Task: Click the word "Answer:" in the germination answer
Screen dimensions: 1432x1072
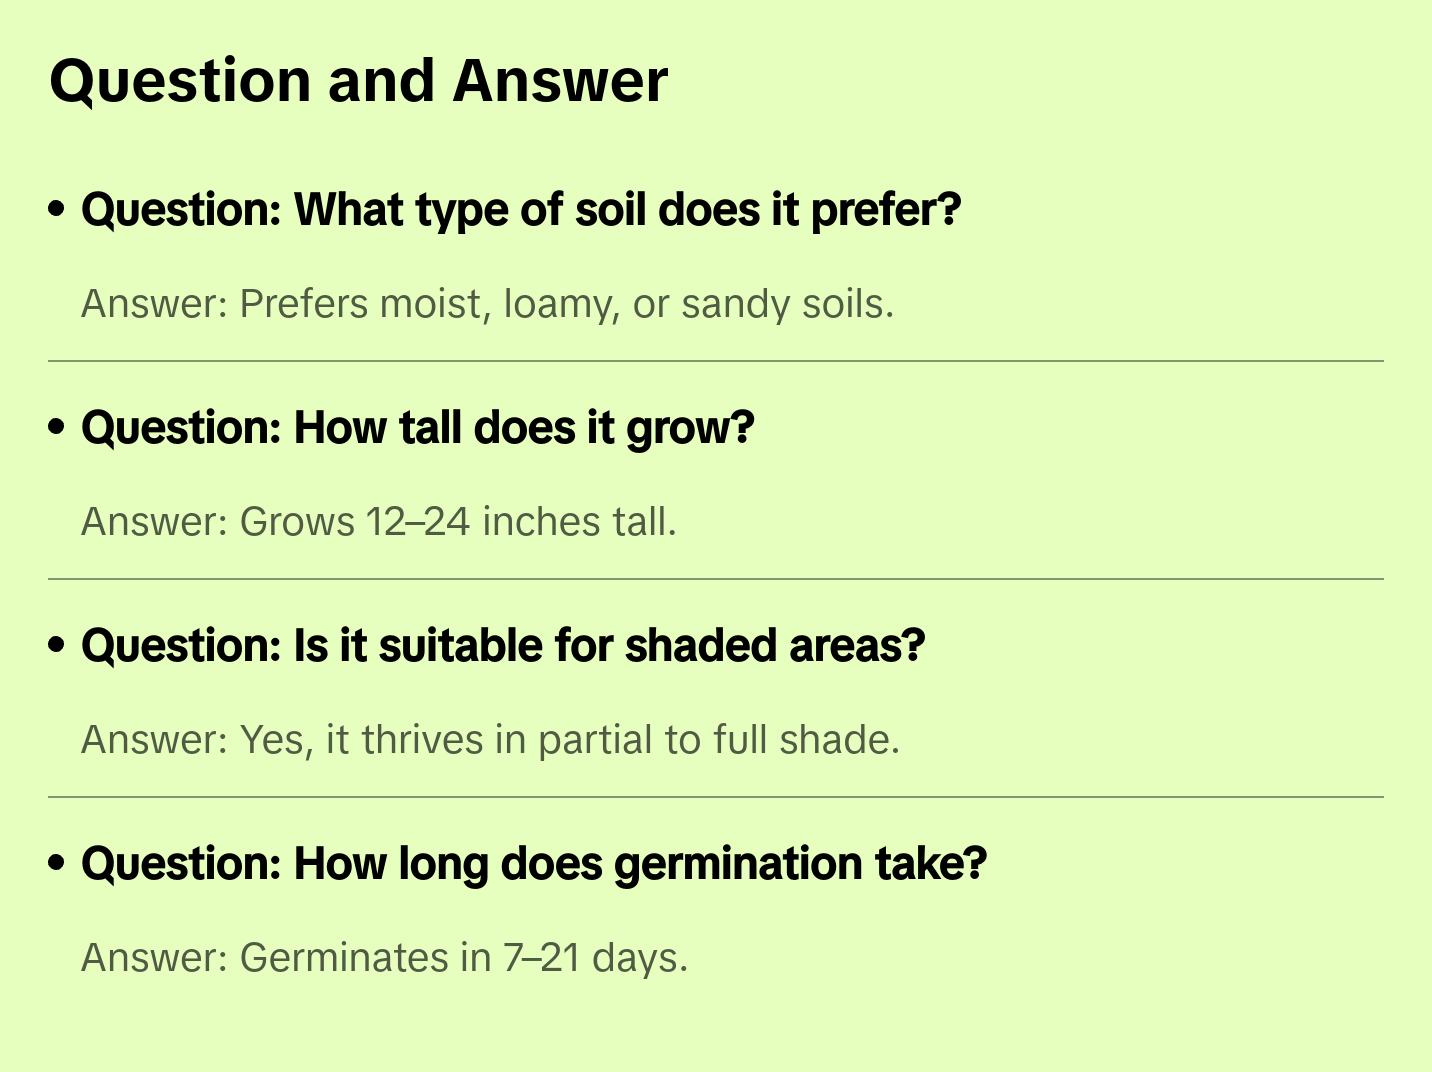Action: pyautogui.click(x=155, y=958)
